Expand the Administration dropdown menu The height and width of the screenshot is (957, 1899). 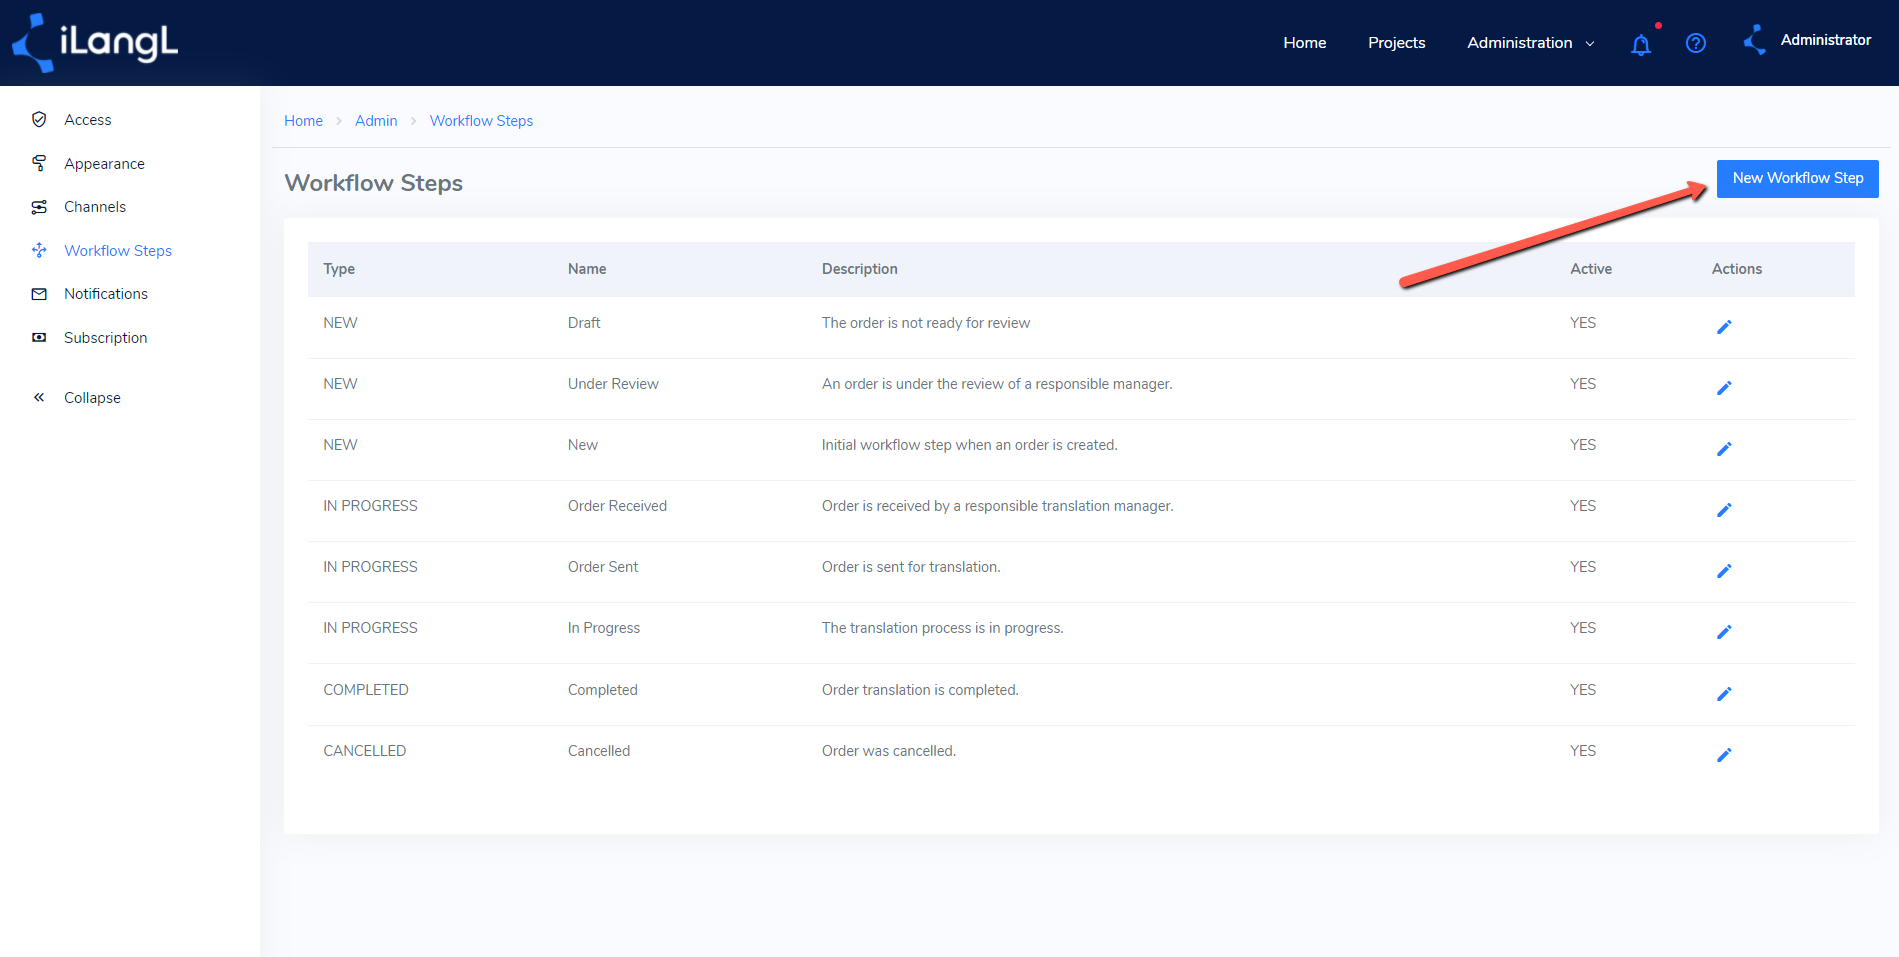(1530, 43)
